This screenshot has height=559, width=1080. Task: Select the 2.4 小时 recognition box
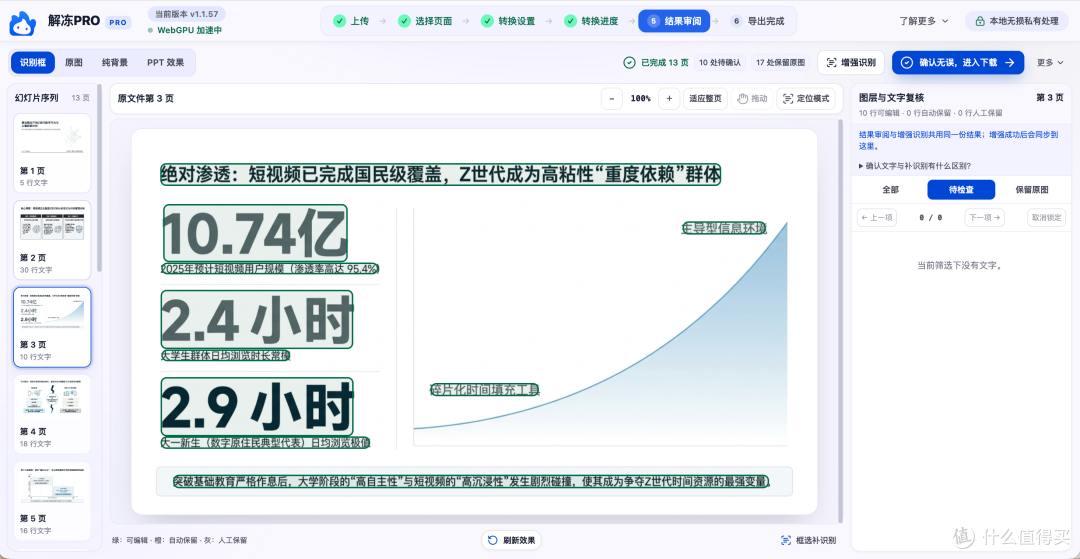(257, 319)
